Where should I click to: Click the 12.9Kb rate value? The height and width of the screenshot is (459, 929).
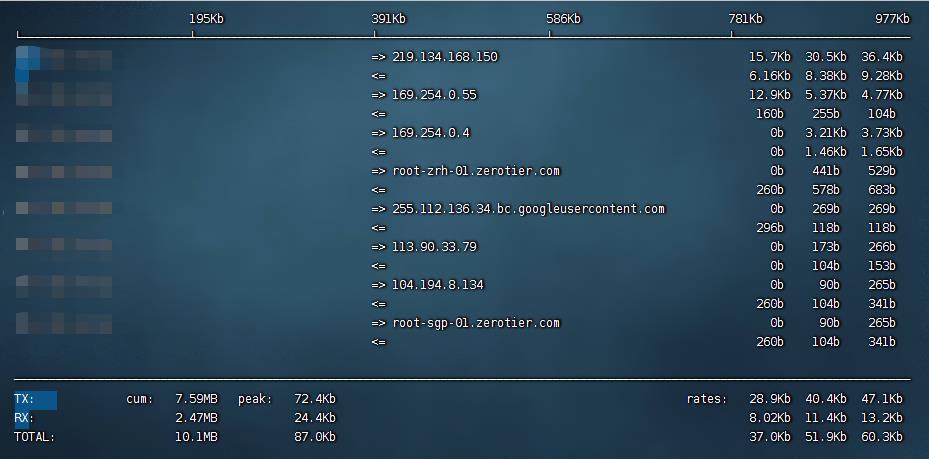point(770,95)
